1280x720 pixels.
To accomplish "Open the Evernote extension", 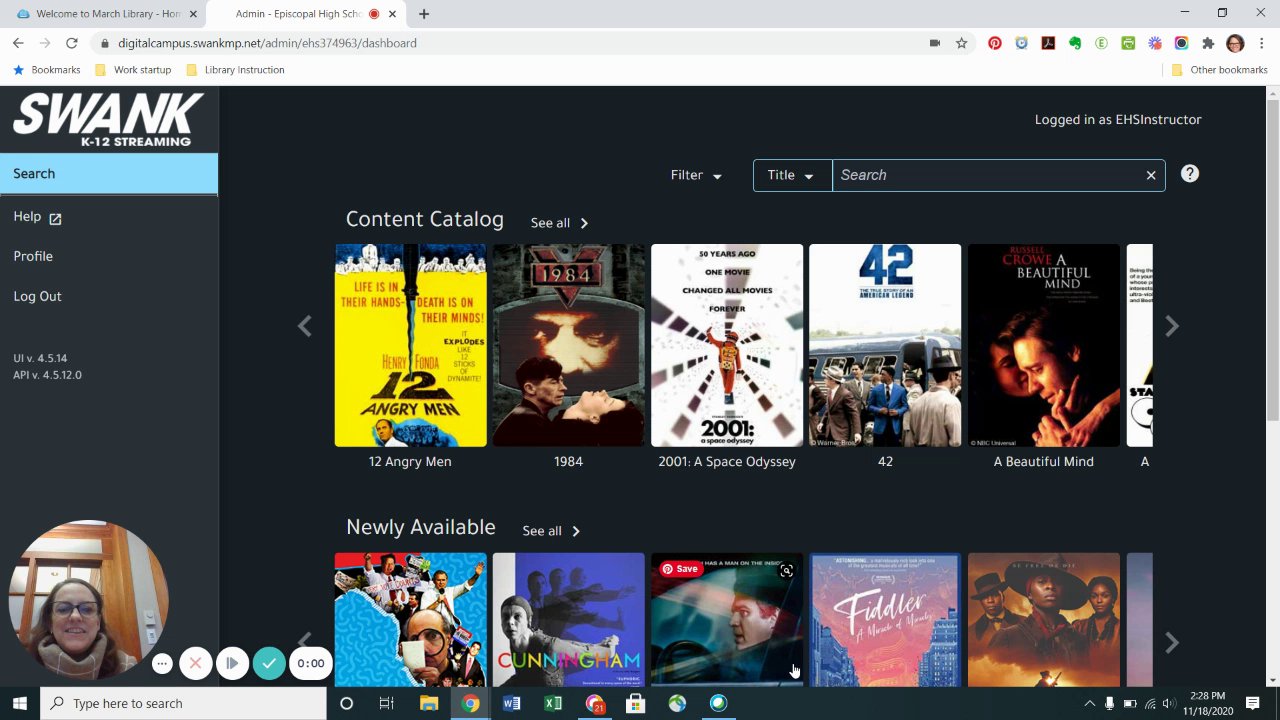I will point(1075,43).
